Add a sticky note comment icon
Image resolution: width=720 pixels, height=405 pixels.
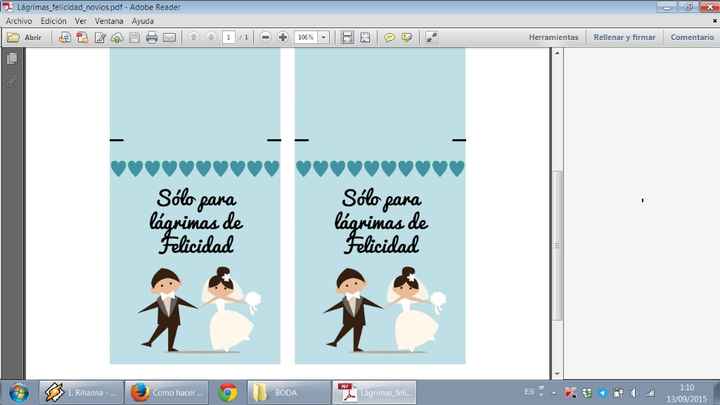[x=389, y=37]
